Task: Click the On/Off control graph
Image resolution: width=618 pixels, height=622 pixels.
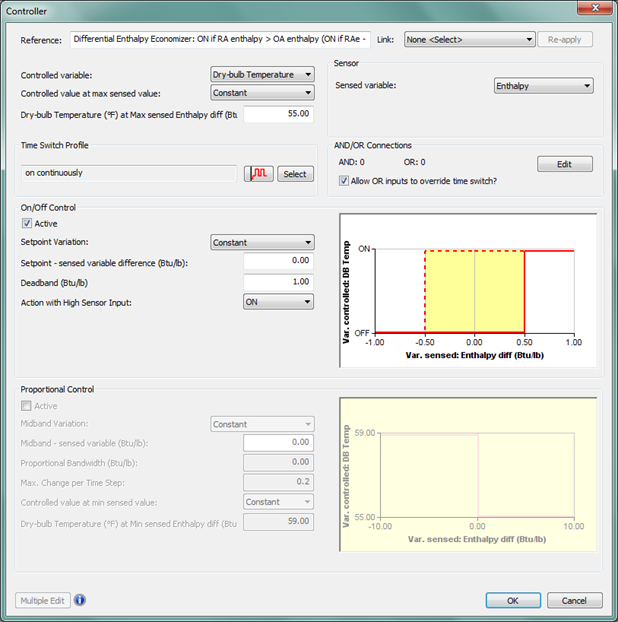Action: 468,290
